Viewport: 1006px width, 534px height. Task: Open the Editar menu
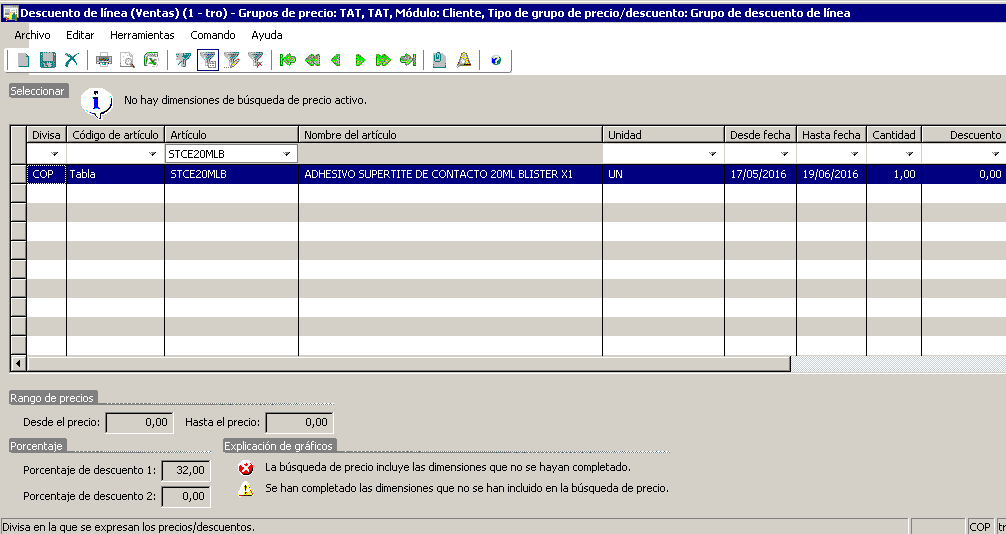click(x=80, y=35)
